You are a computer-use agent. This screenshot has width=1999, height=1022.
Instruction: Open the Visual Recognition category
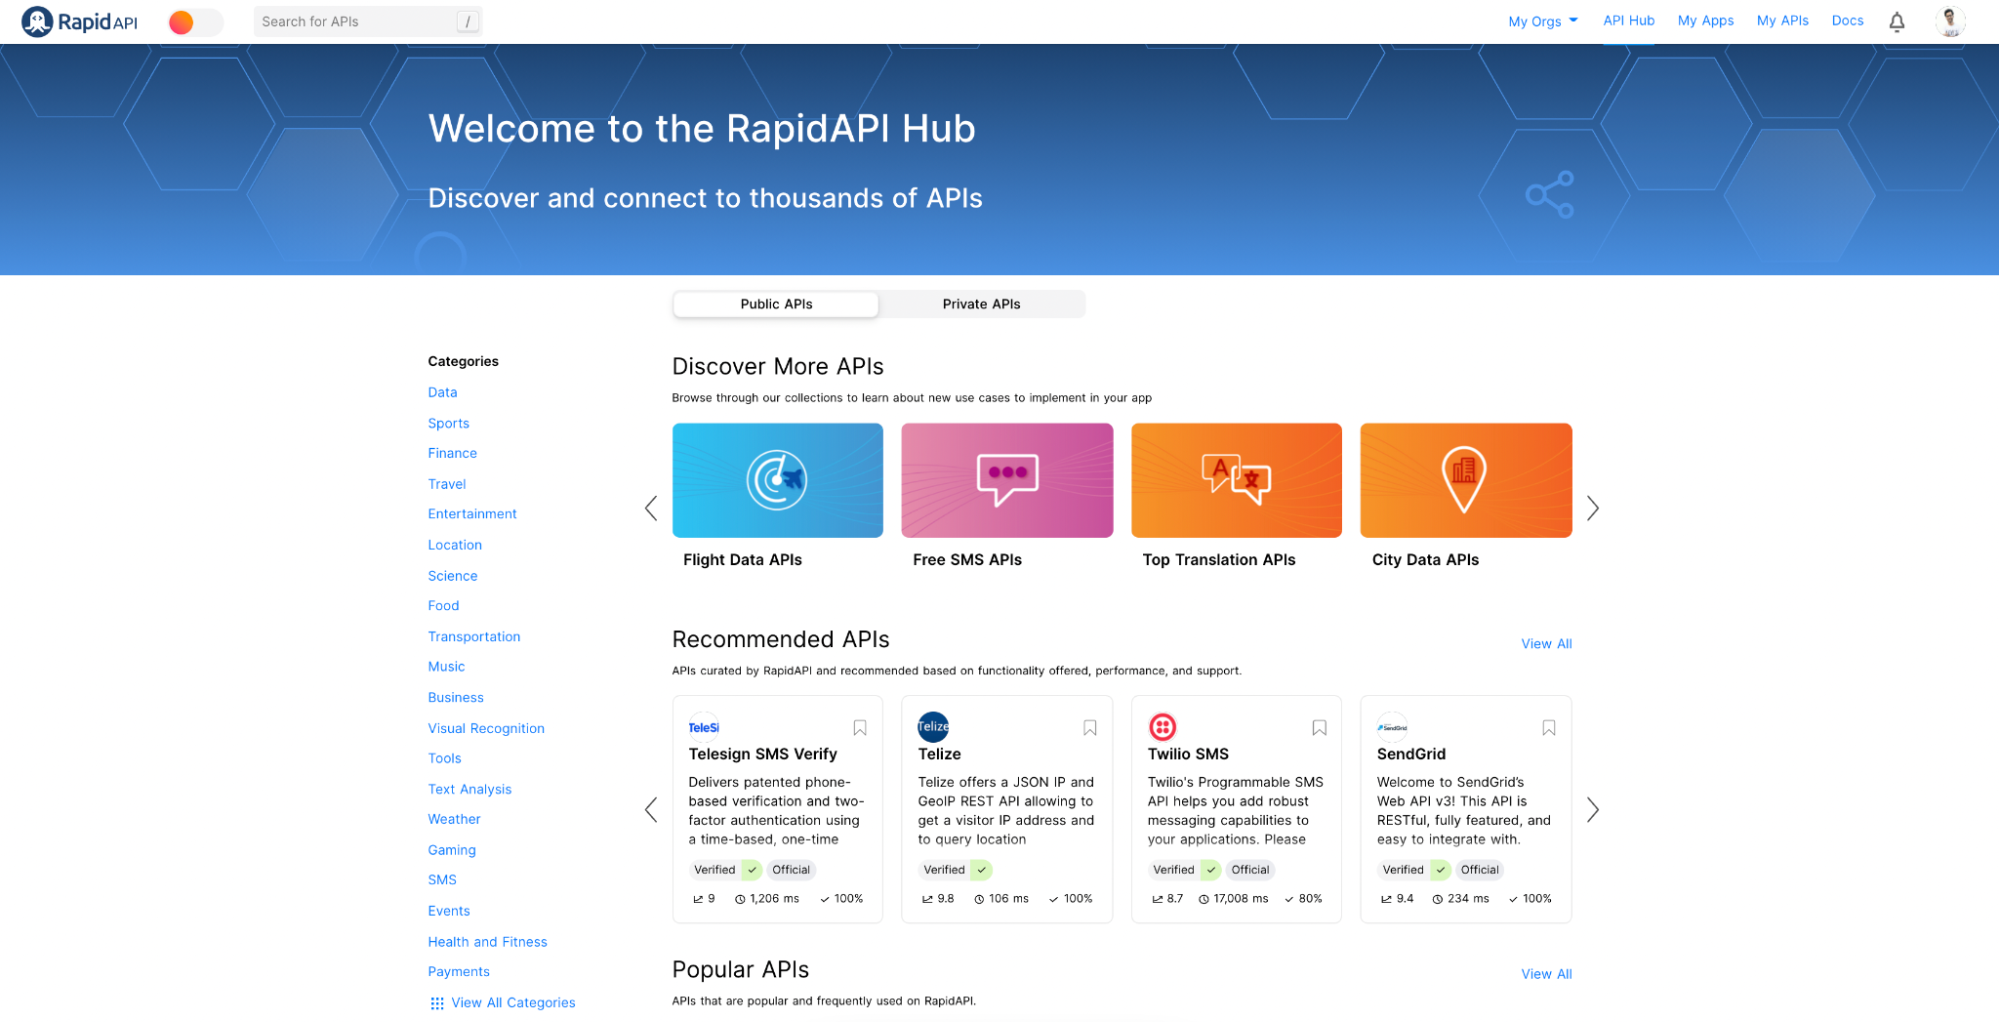[486, 729]
